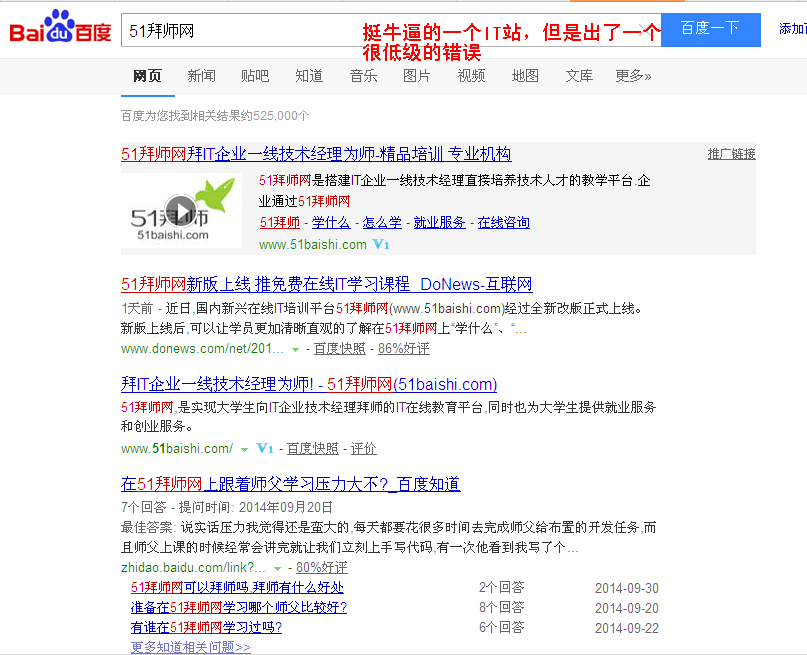Open the 在线咨询 sublink
Viewport: 807px width, 655px height.
(x=503, y=223)
